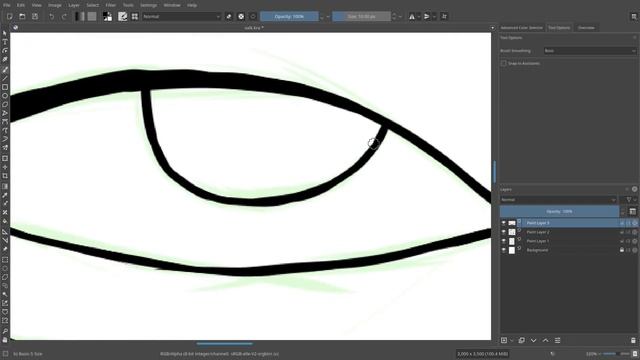The width and height of the screenshot is (640, 360).
Task: Open the Brush Smoothing dropdown
Action: (590, 51)
